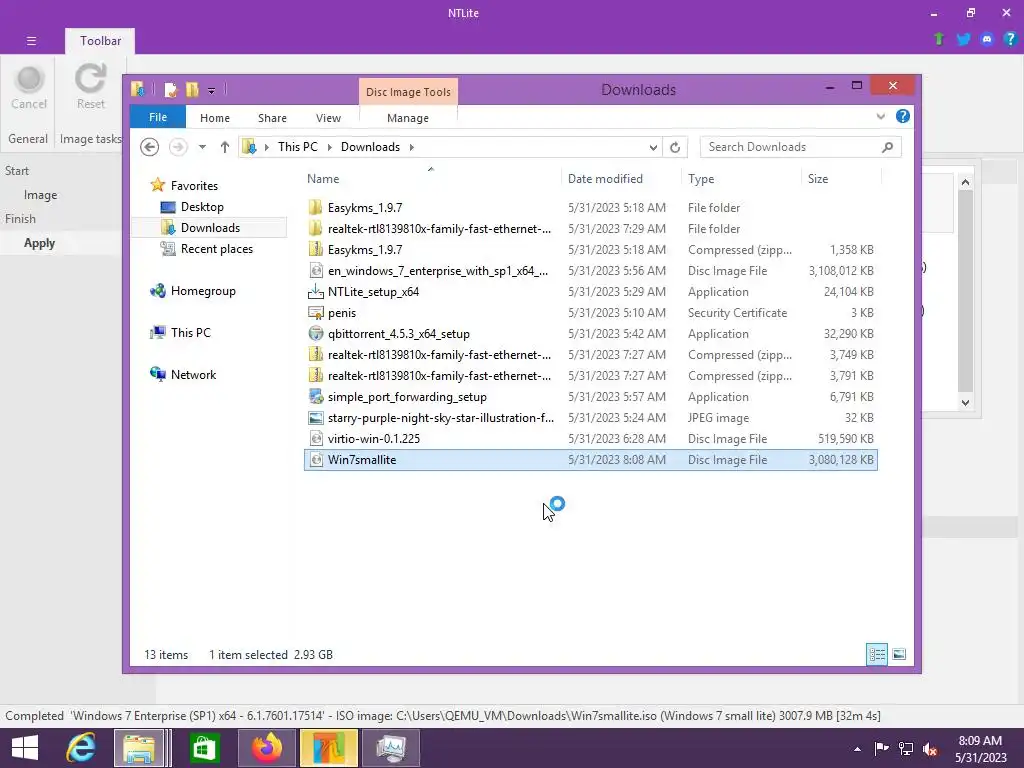1024x768 pixels.
Task: Click the Apply item in NTLite sidebar
Action: (x=39, y=243)
